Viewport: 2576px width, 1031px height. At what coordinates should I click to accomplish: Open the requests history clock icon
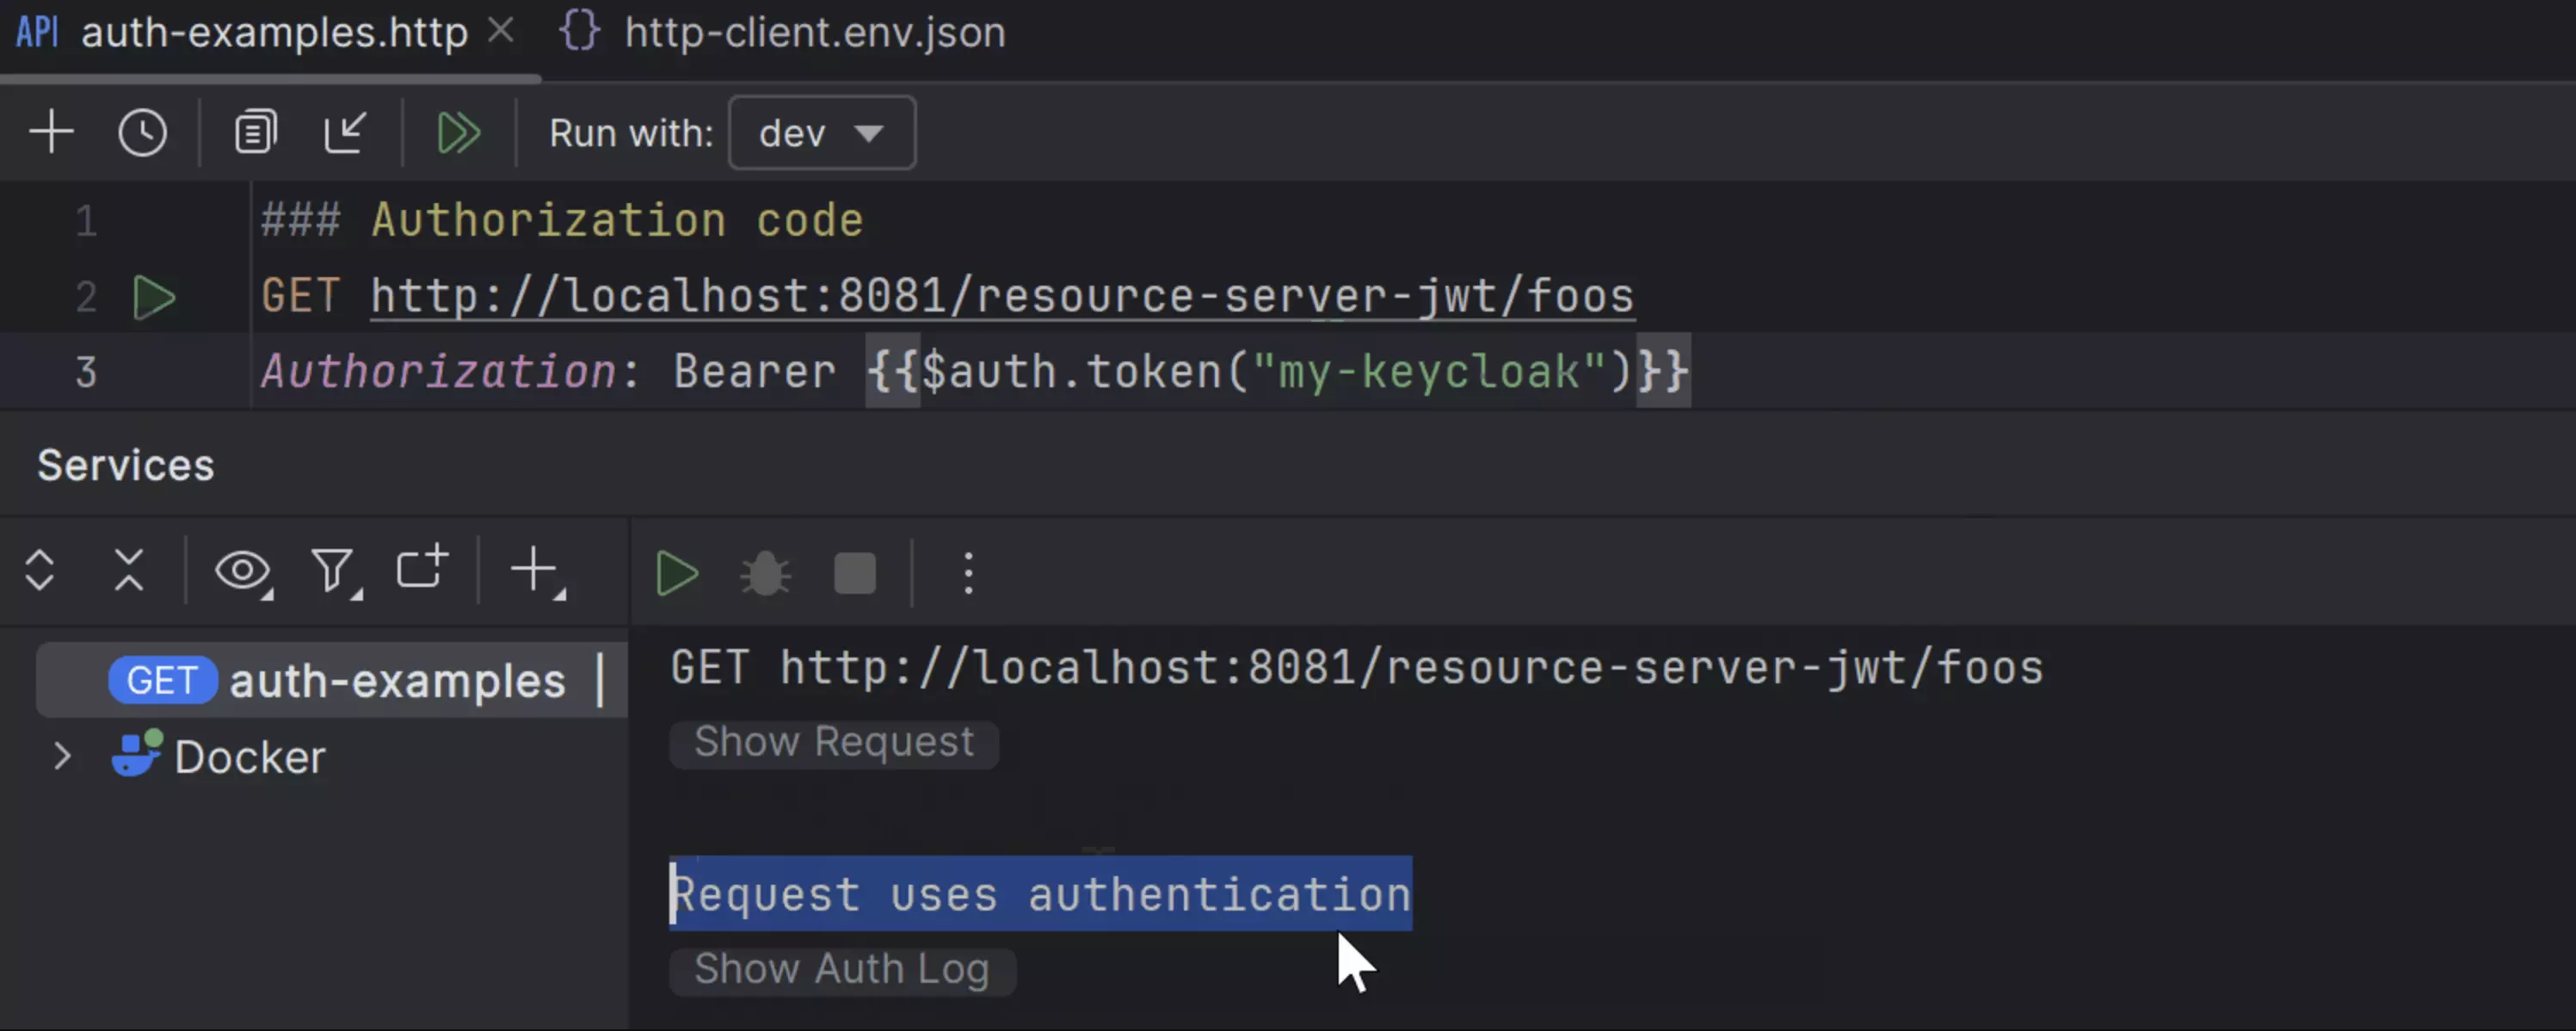pyautogui.click(x=142, y=132)
